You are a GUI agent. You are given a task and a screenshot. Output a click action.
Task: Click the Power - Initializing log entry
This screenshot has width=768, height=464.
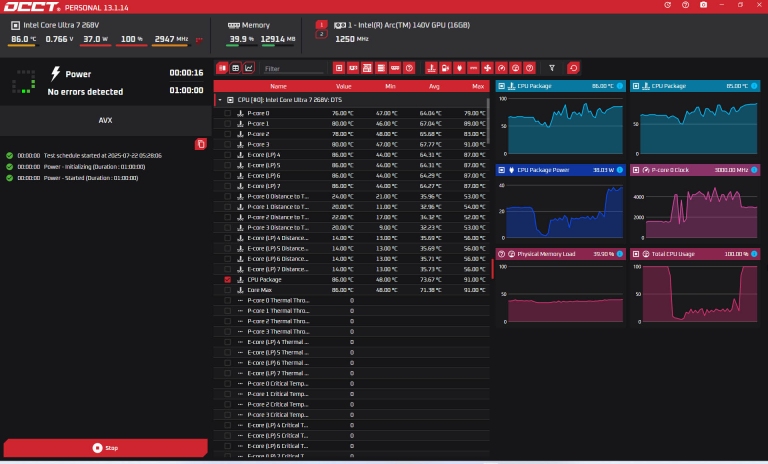[x=94, y=167]
